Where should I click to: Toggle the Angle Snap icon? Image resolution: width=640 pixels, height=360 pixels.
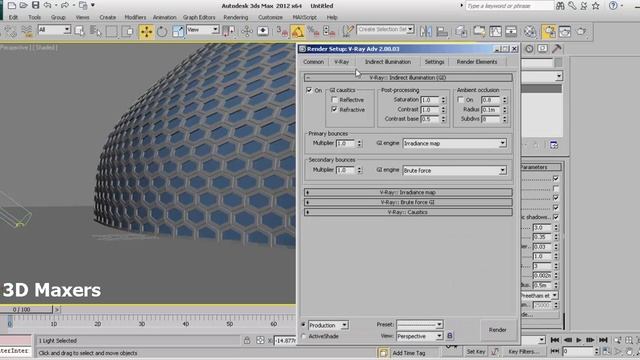(x=298, y=31)
